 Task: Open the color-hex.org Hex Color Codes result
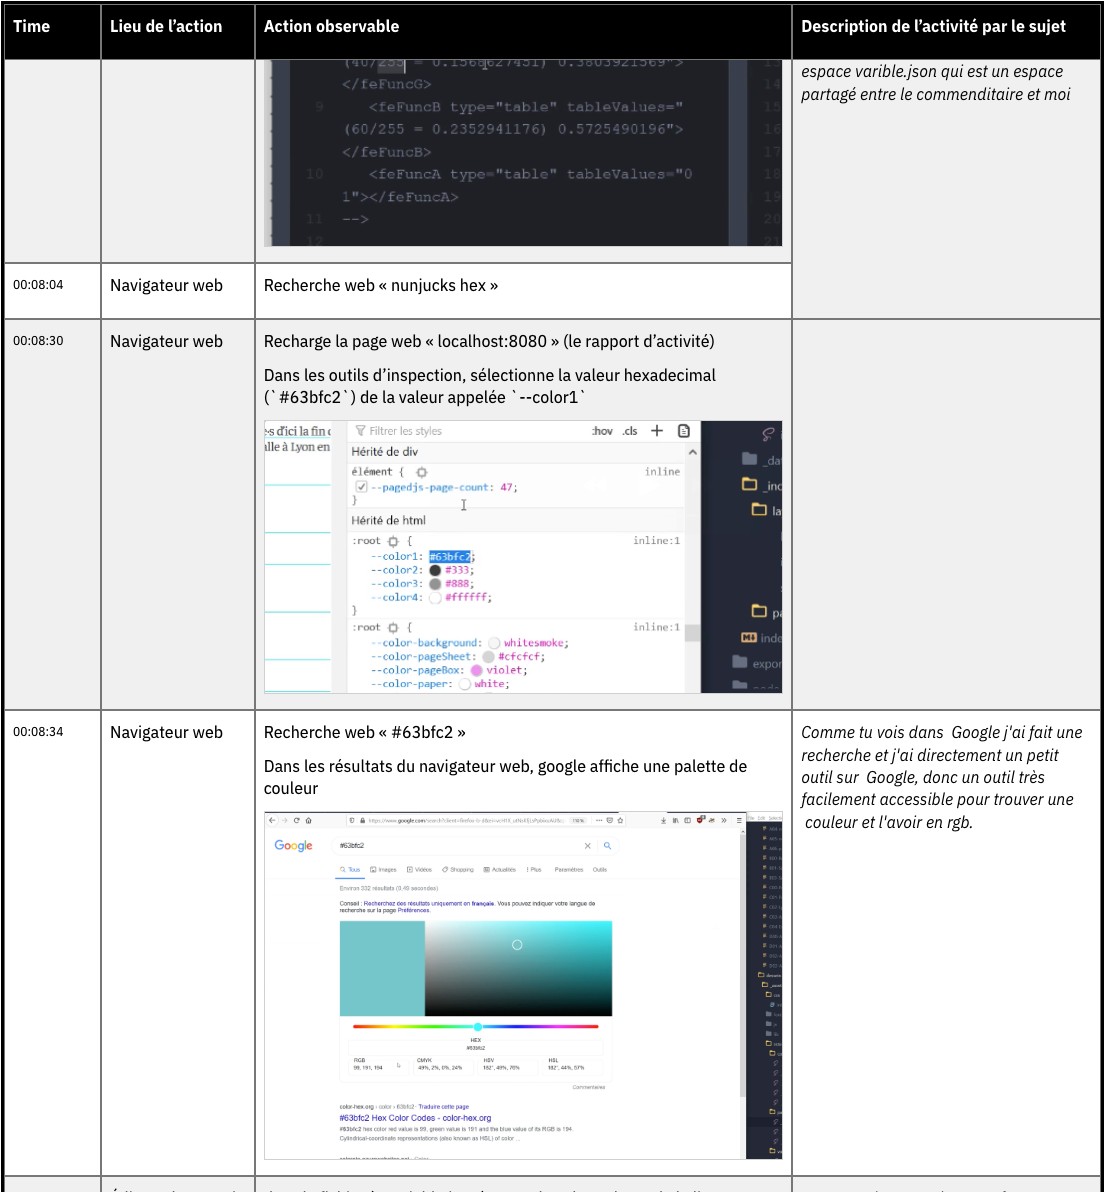(415, 1118)
